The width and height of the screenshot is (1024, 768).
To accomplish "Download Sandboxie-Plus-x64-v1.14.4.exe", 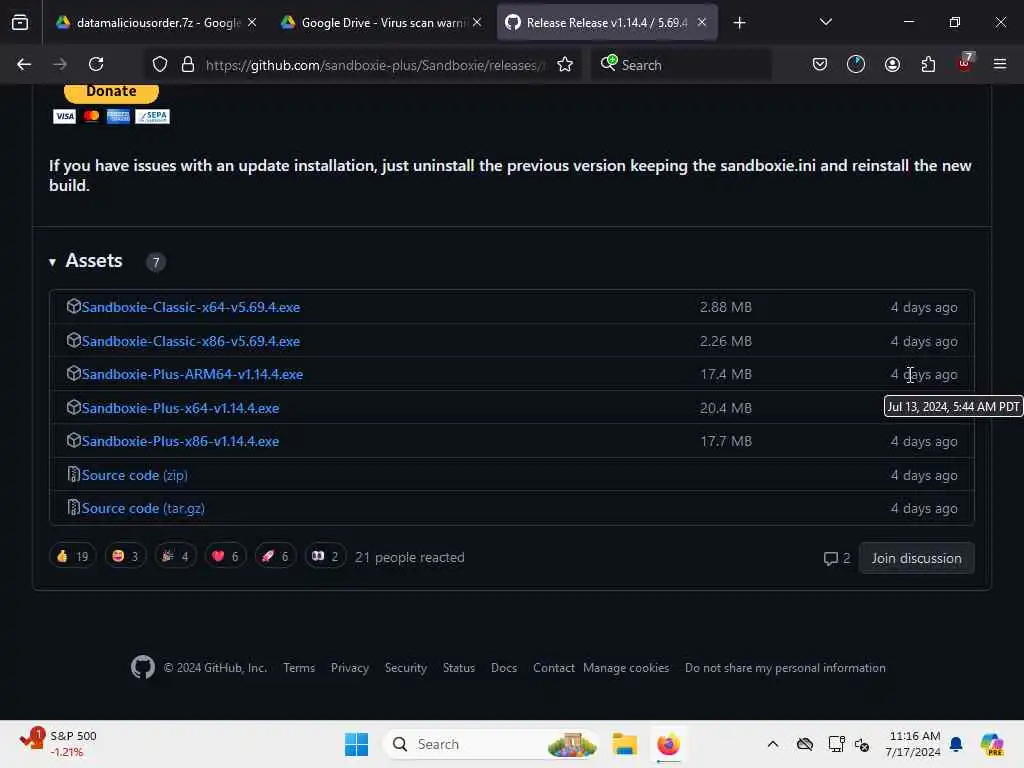I will tap(180, 408).
